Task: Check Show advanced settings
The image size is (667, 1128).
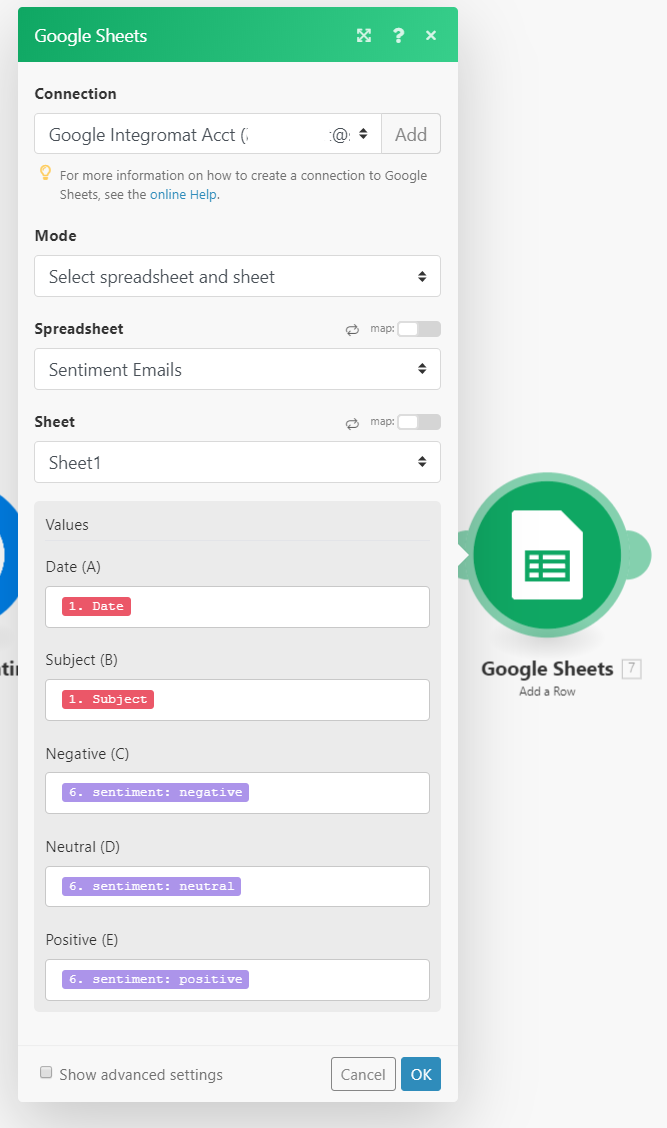Action: [x=46, y=1073]
